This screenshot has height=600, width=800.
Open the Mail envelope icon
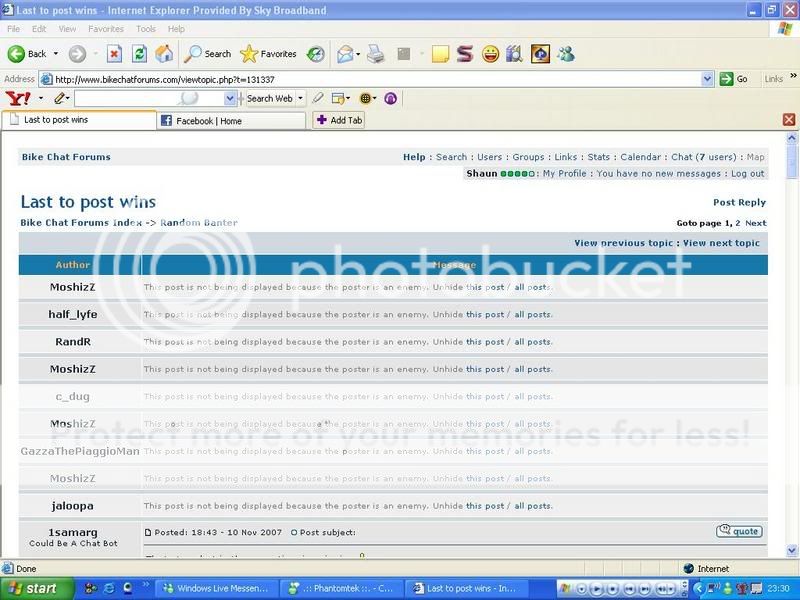[345, 54]
